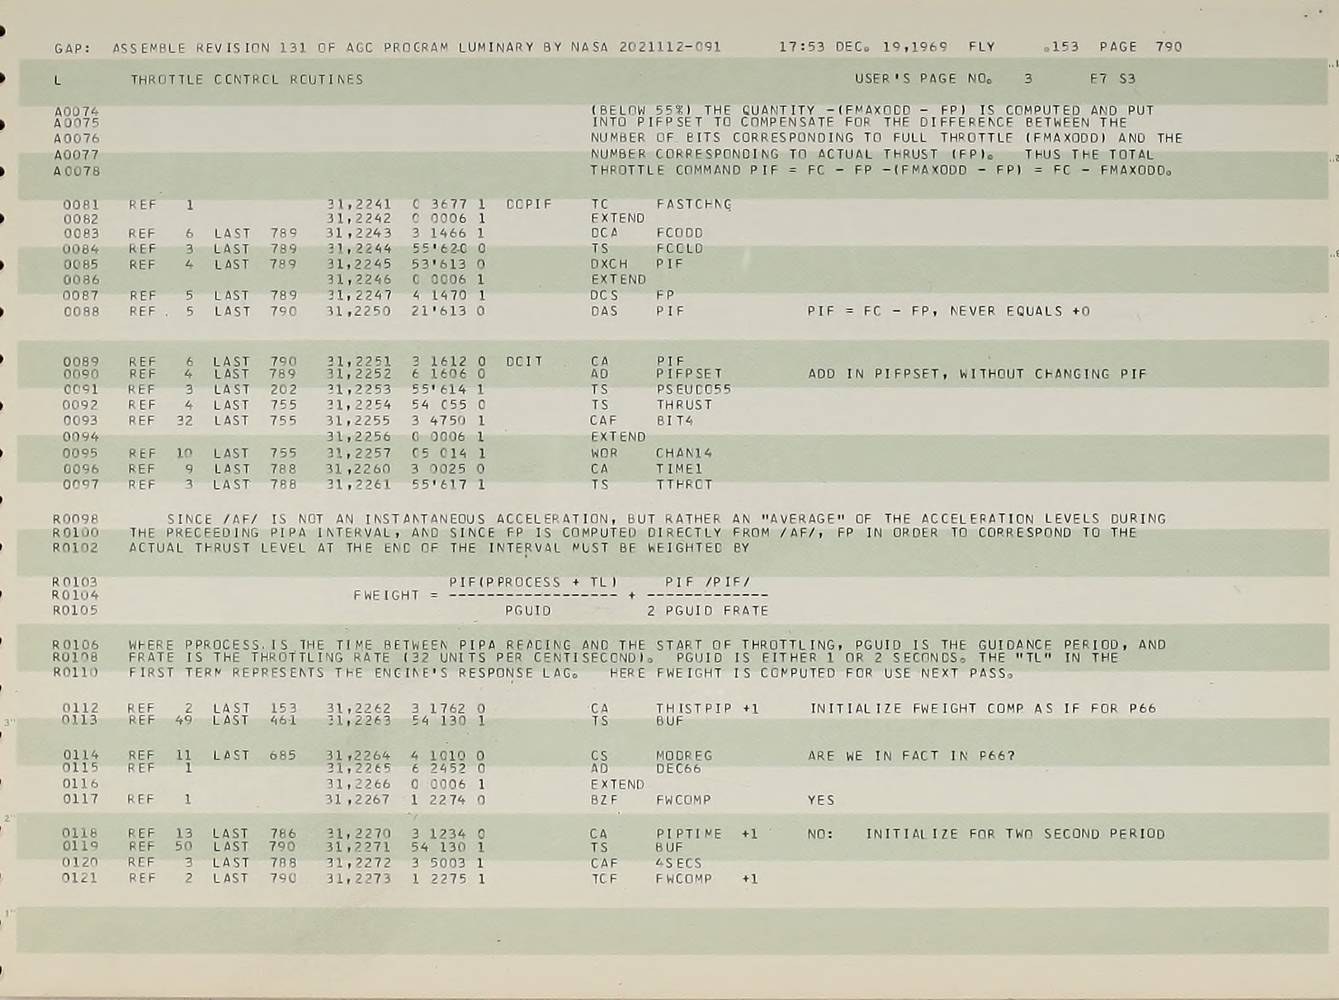Click the 'BZF' opcode
The image size is (1339, 1000).
(x=604, y=800)
